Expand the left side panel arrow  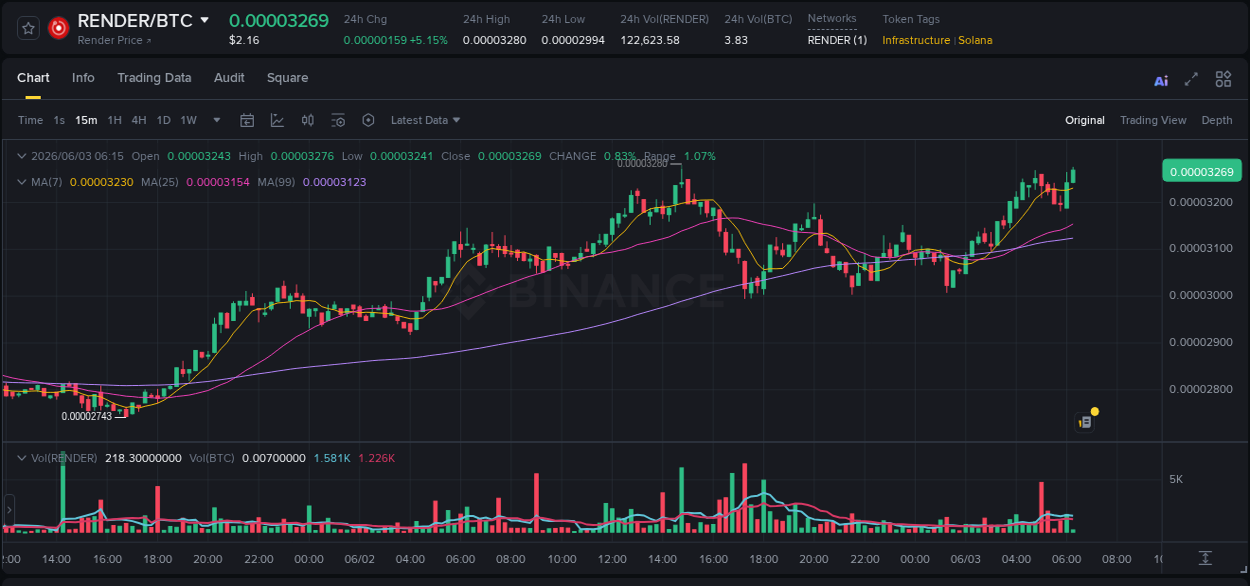coord(8,510)
